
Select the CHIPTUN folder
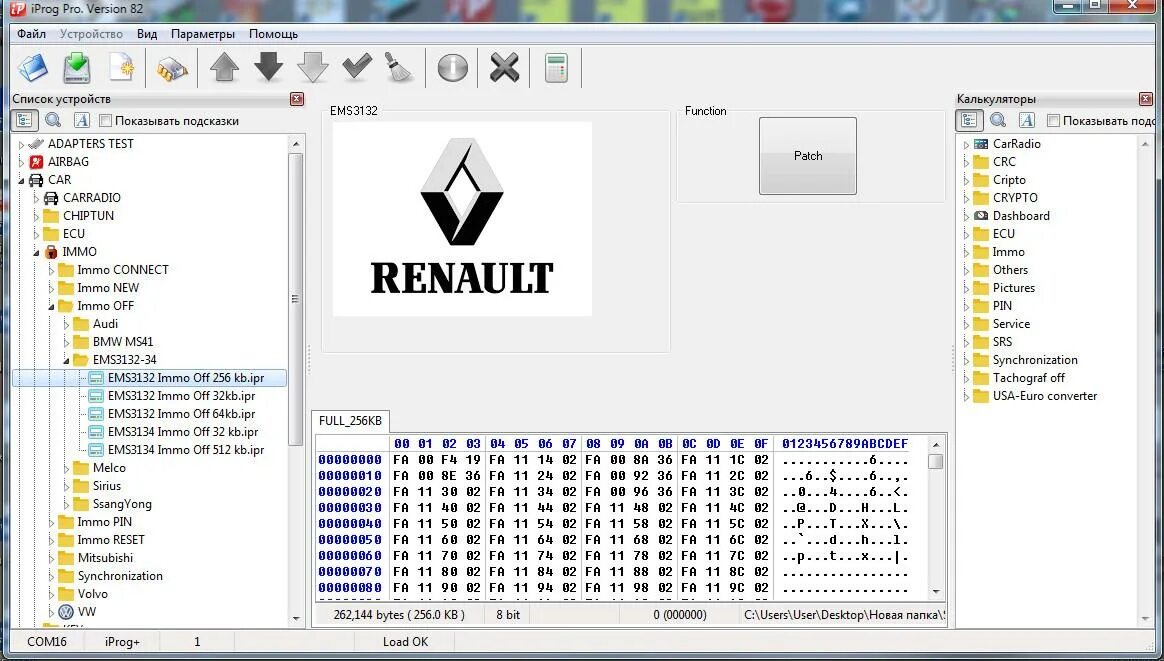[88, 216]
